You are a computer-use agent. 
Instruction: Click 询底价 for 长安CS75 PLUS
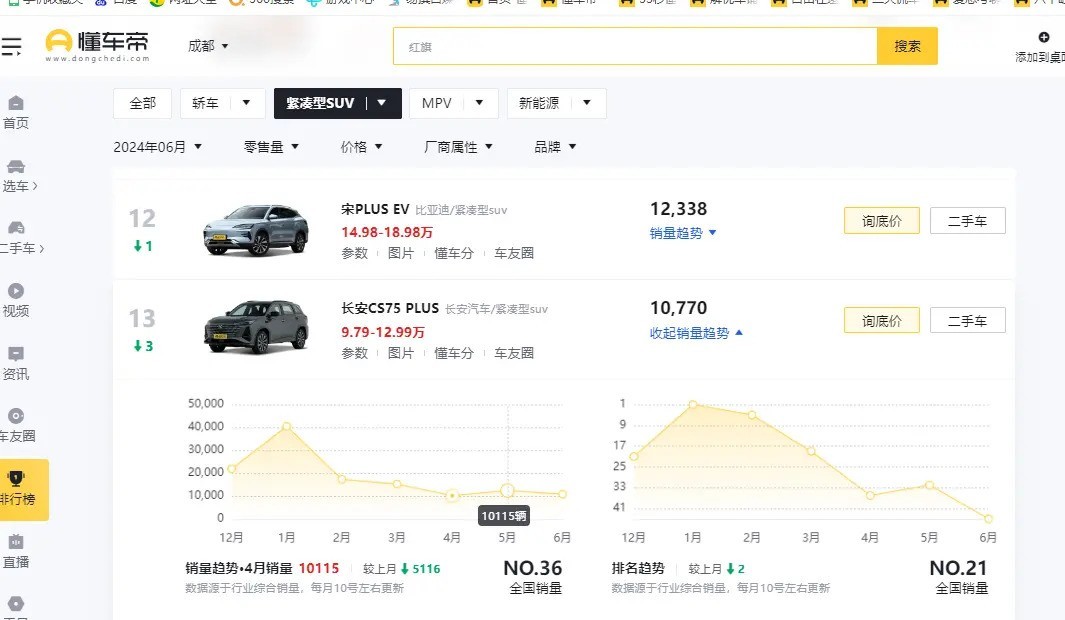pyautogui.click(x=882, y=321)
